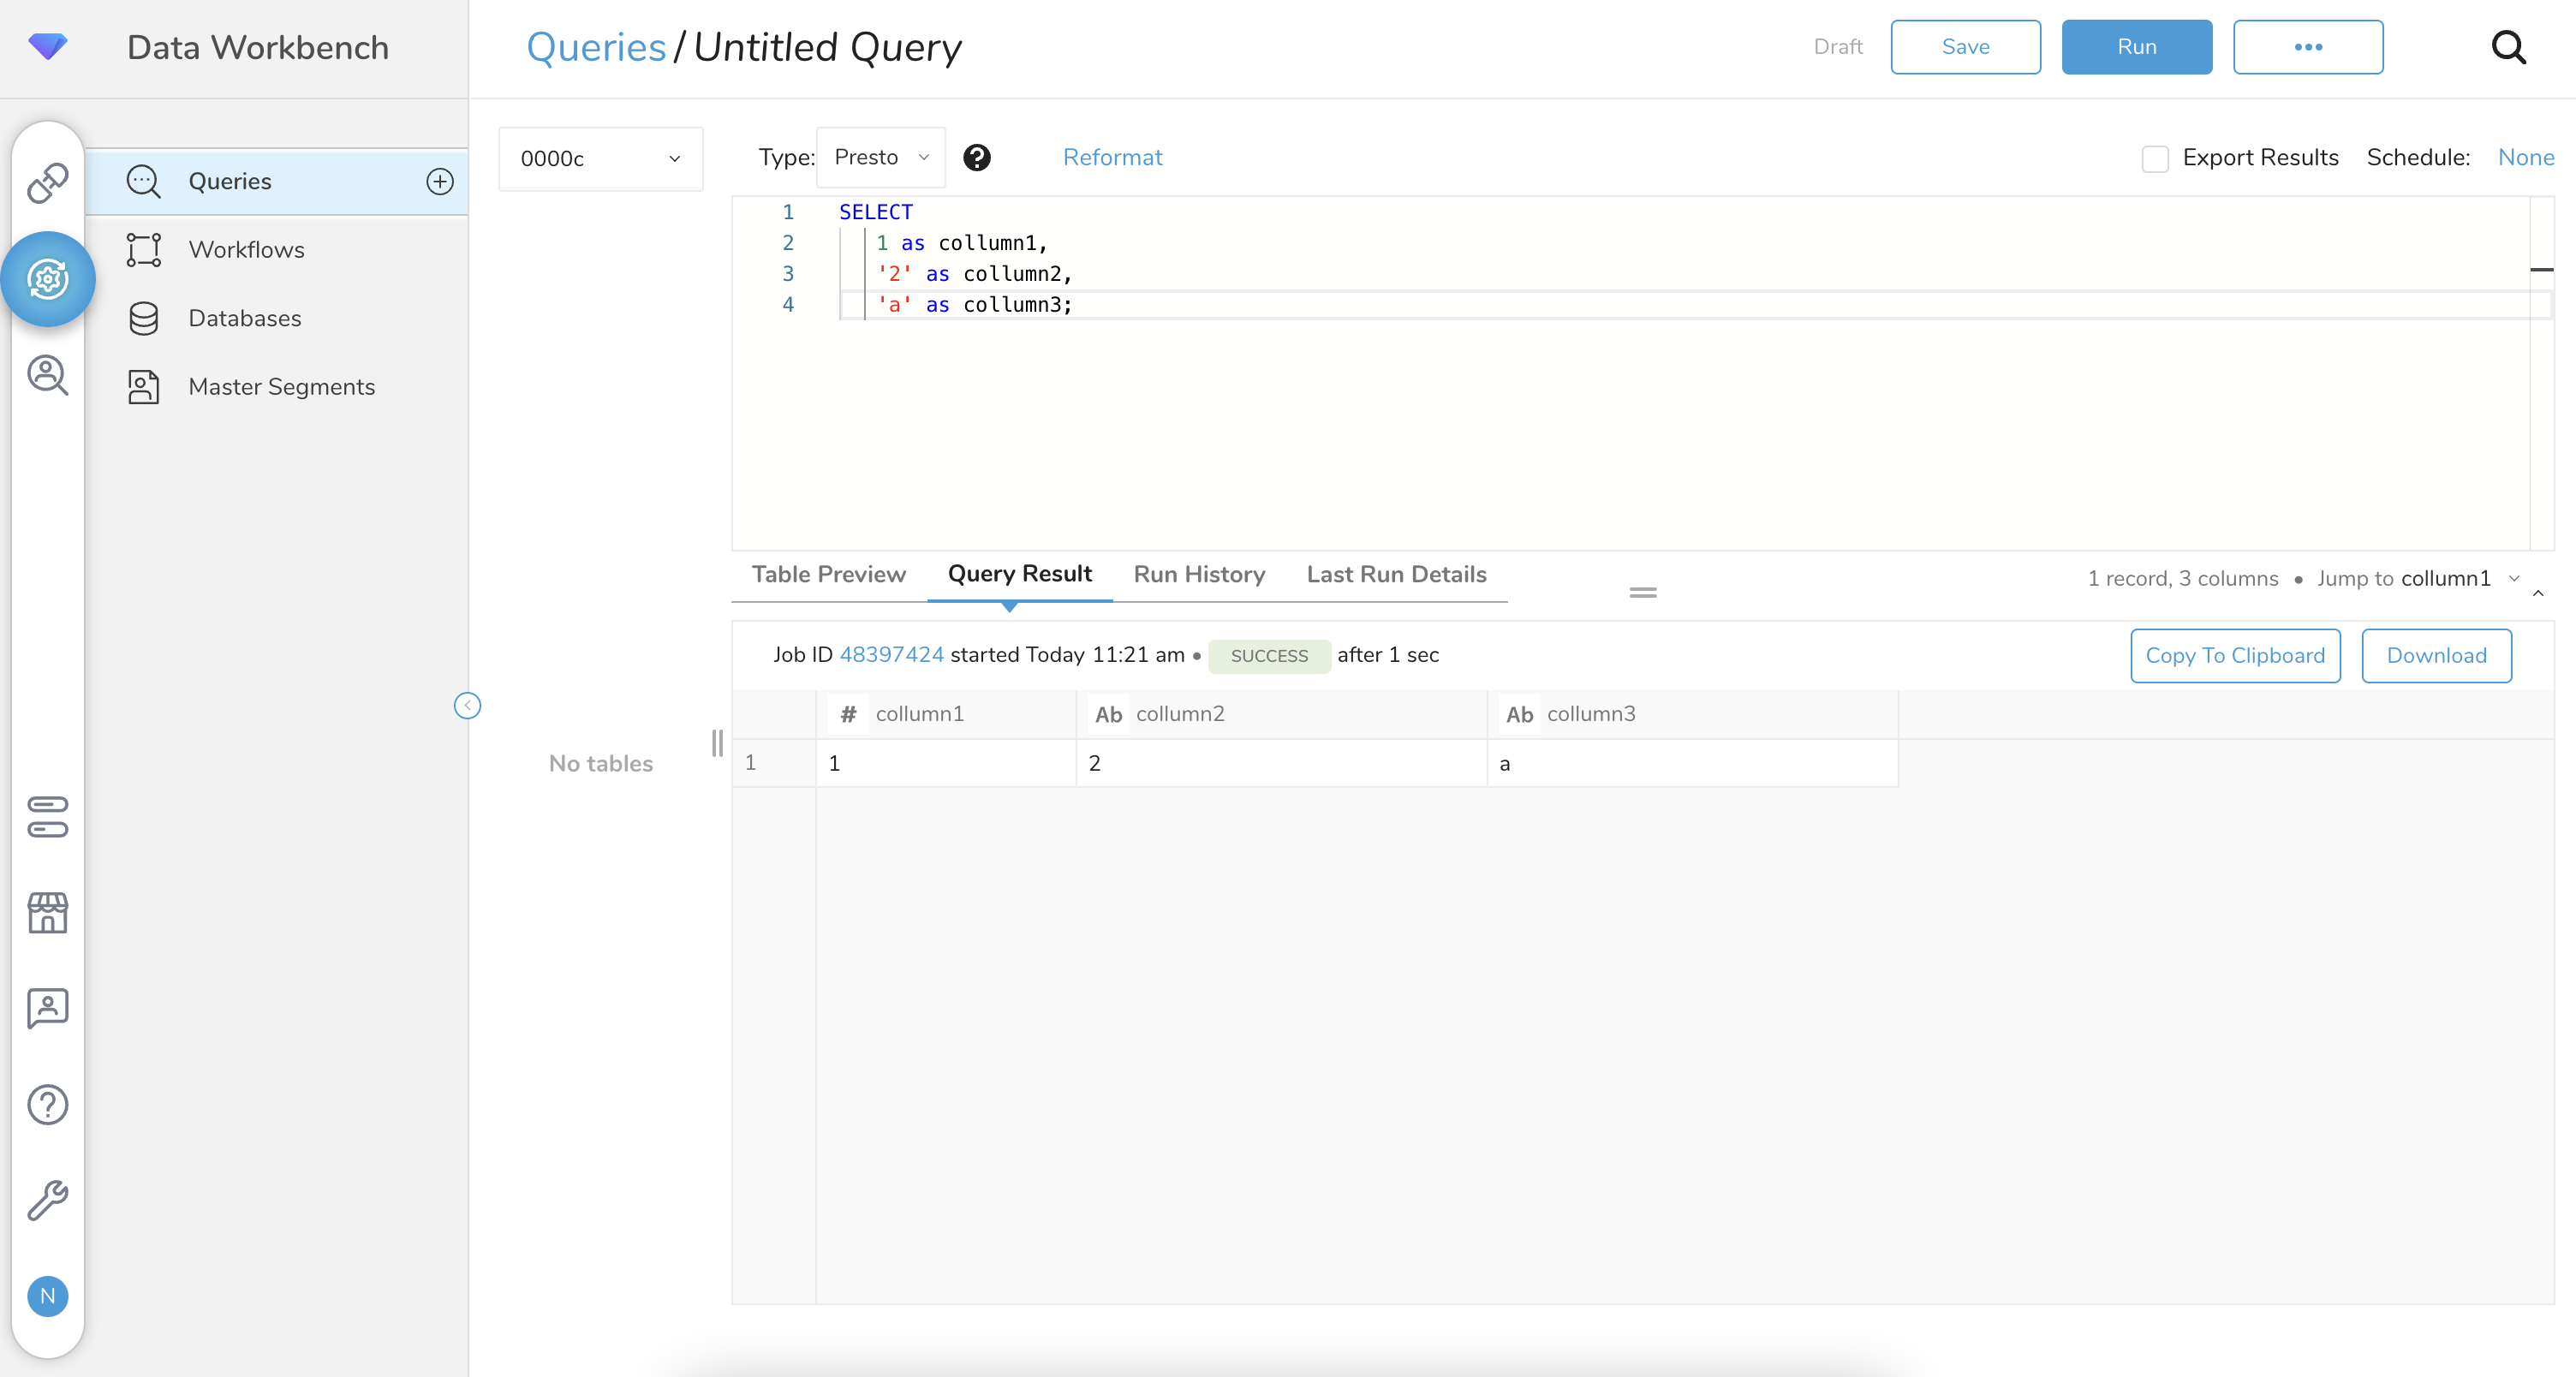Click the horizontal panel resize handle
Image resolution: width=2576 pixels, height=1377 pixels.
click(x=1643, y=592)
